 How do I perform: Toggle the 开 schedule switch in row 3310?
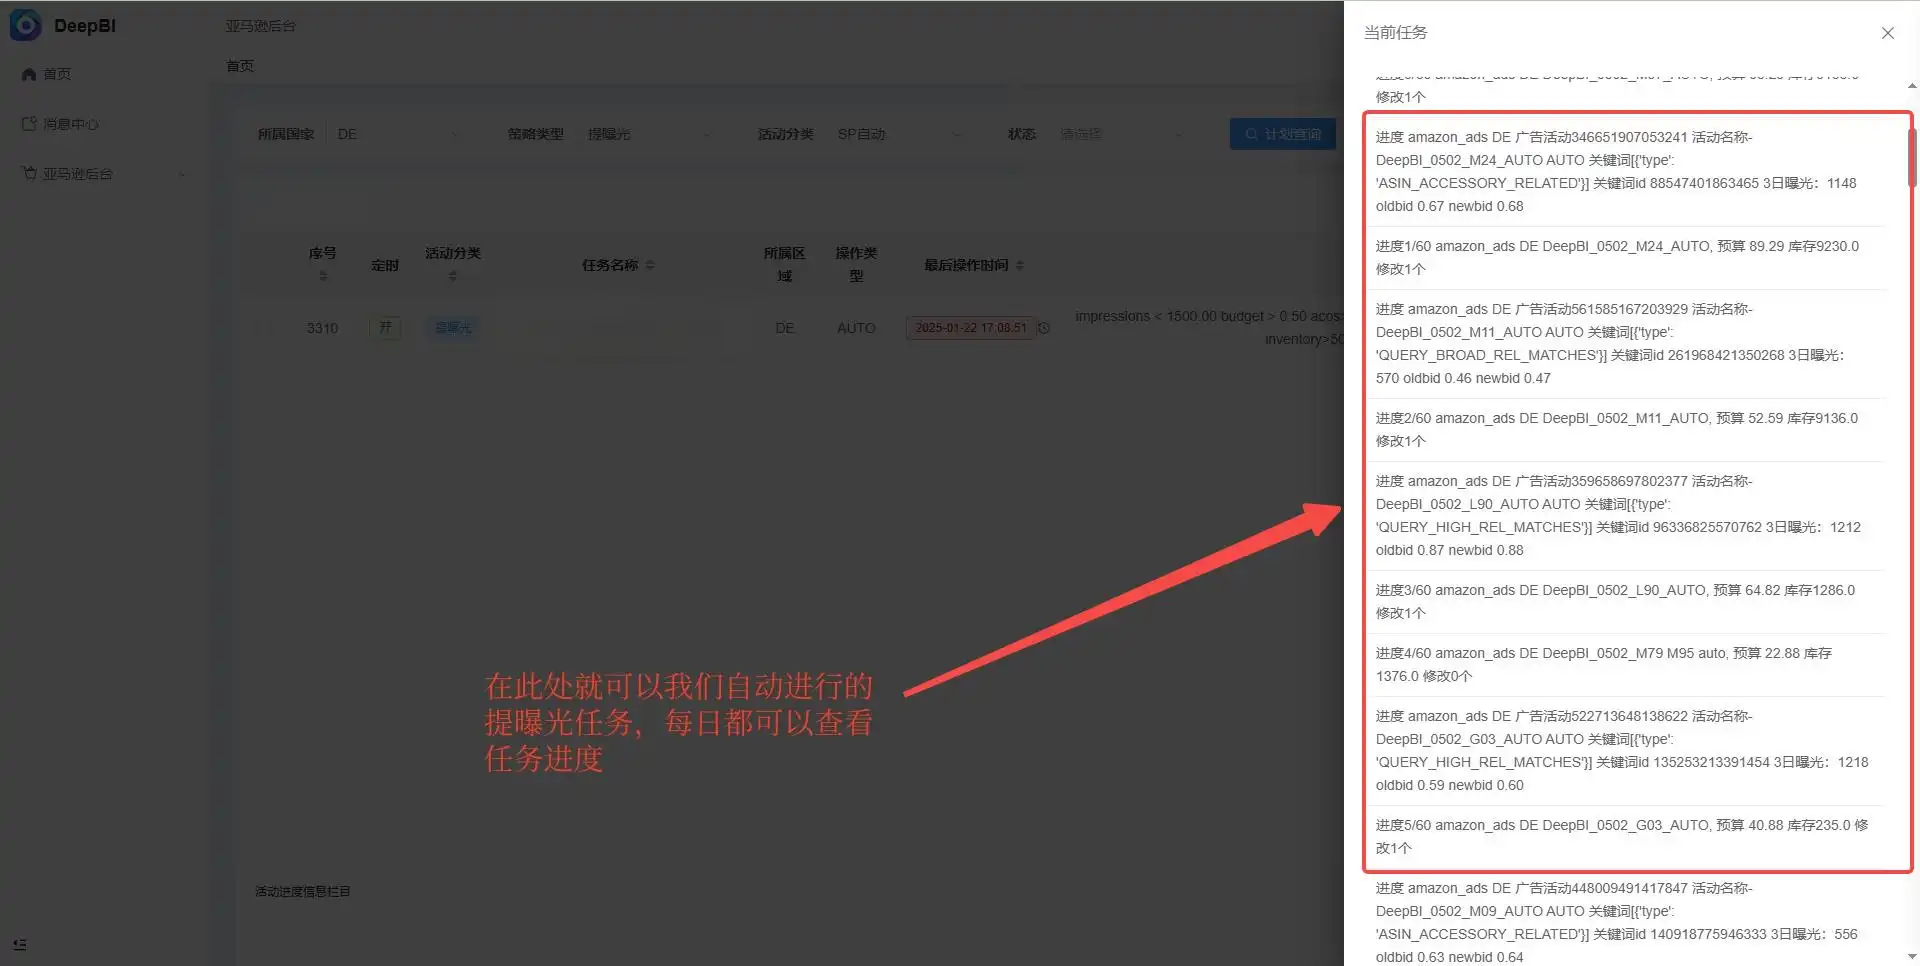(x=385, y=328)
